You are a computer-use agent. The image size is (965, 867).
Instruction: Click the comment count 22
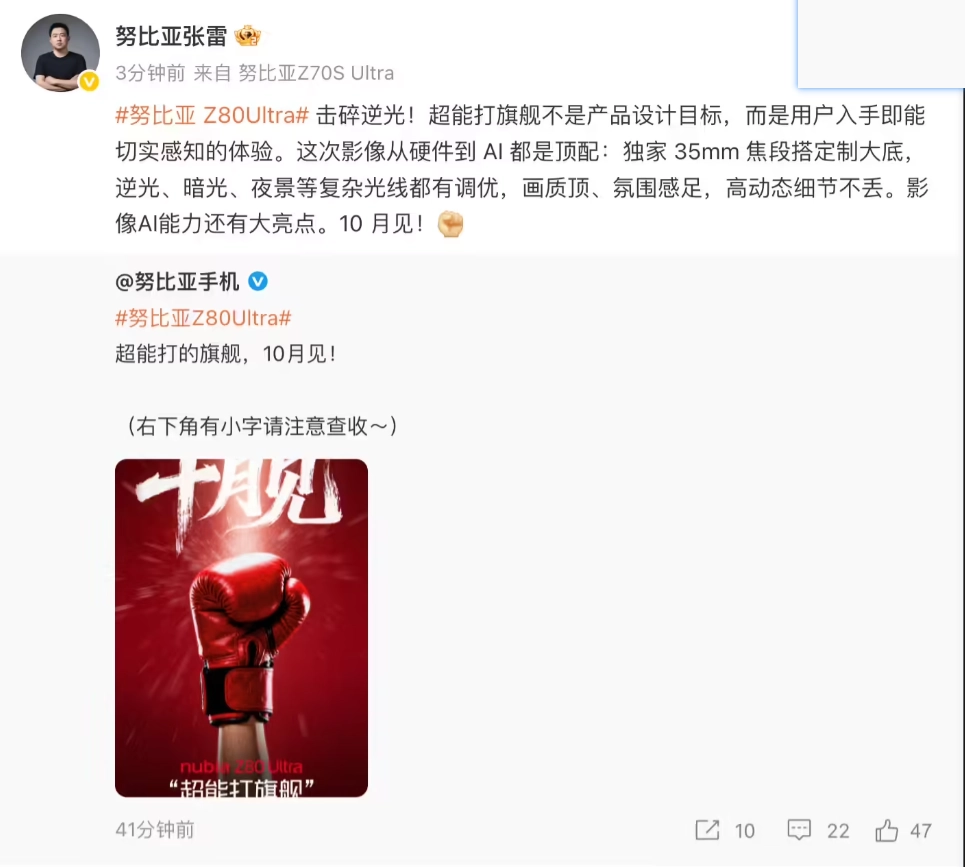(x=838, y=831)
